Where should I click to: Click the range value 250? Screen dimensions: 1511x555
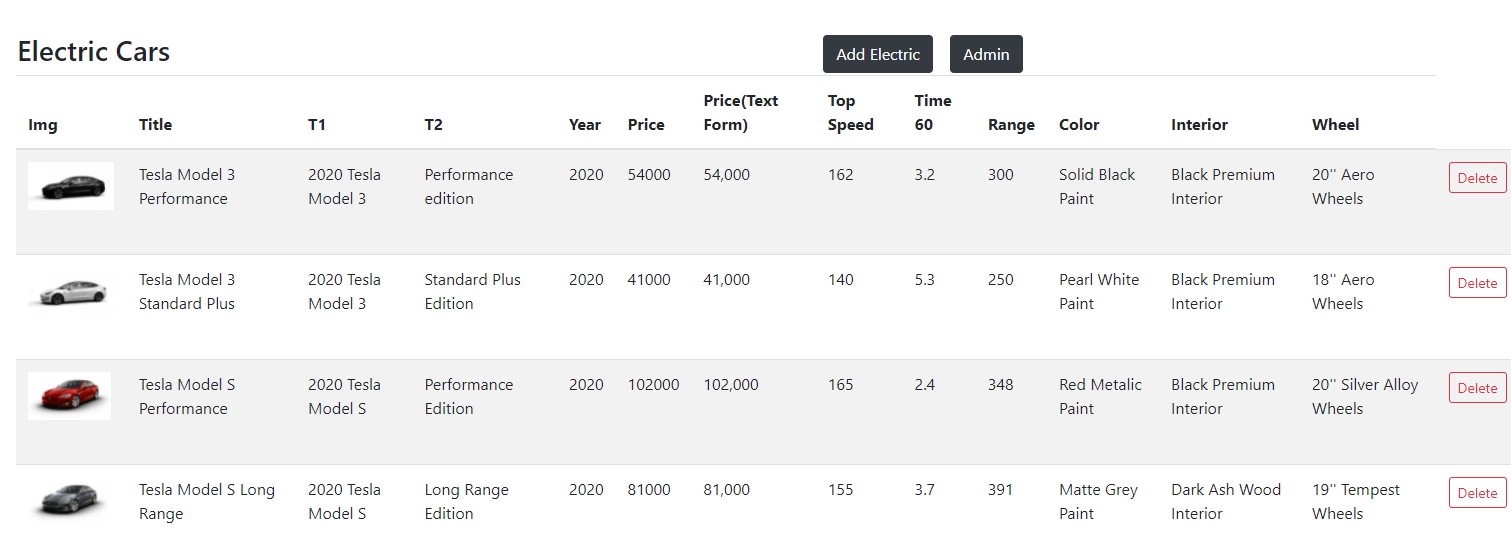pos(1001,279)
